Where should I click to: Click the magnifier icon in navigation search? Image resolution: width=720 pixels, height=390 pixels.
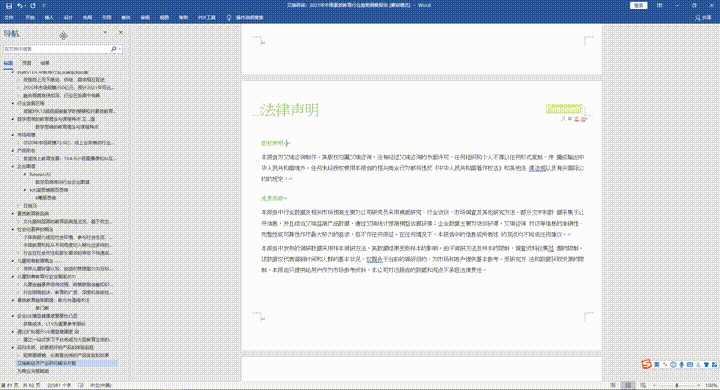tap(113, 49)
